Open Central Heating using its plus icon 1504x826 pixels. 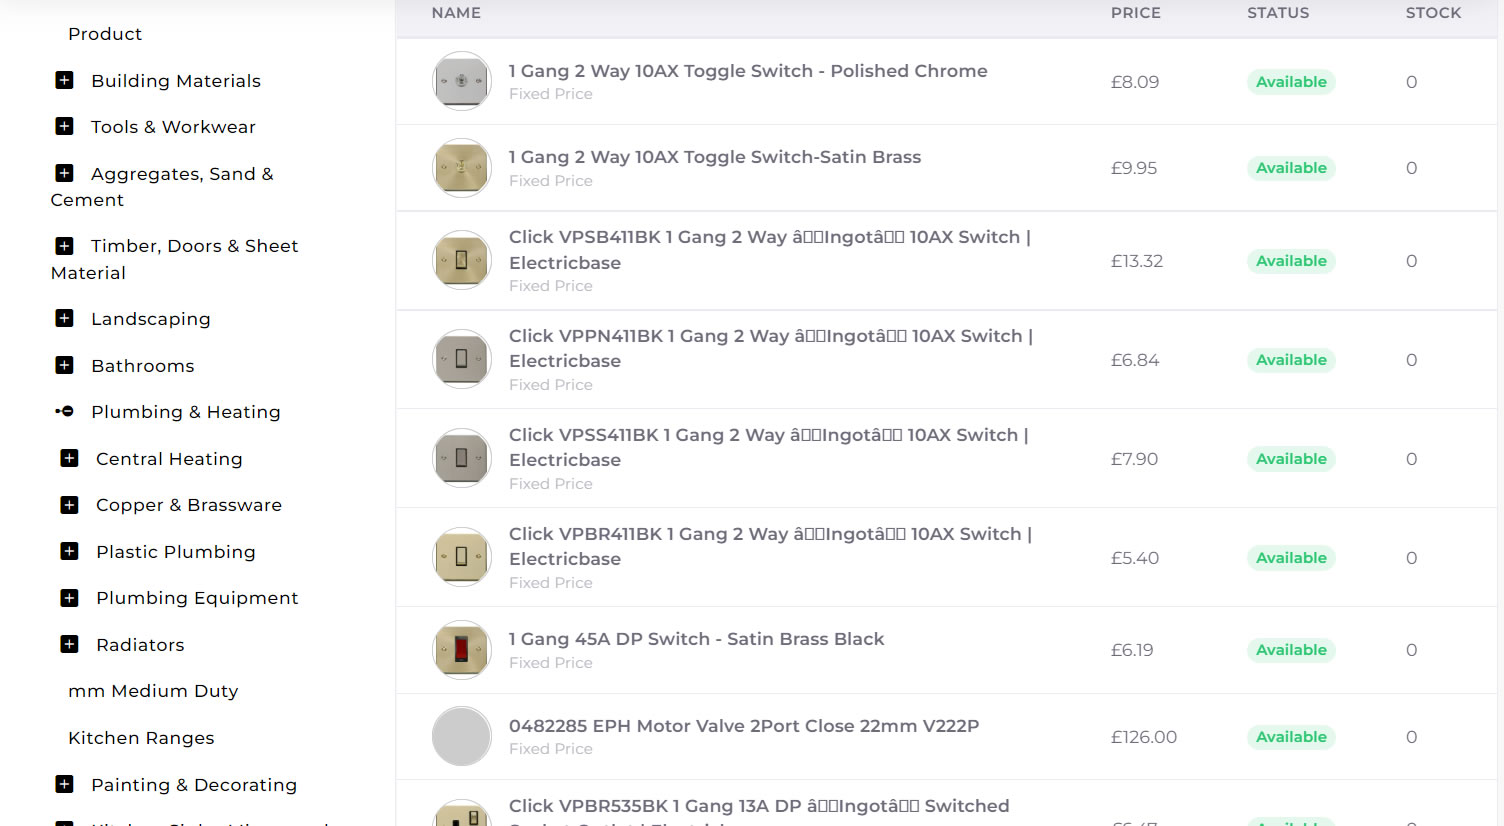[x=69, y=458]
